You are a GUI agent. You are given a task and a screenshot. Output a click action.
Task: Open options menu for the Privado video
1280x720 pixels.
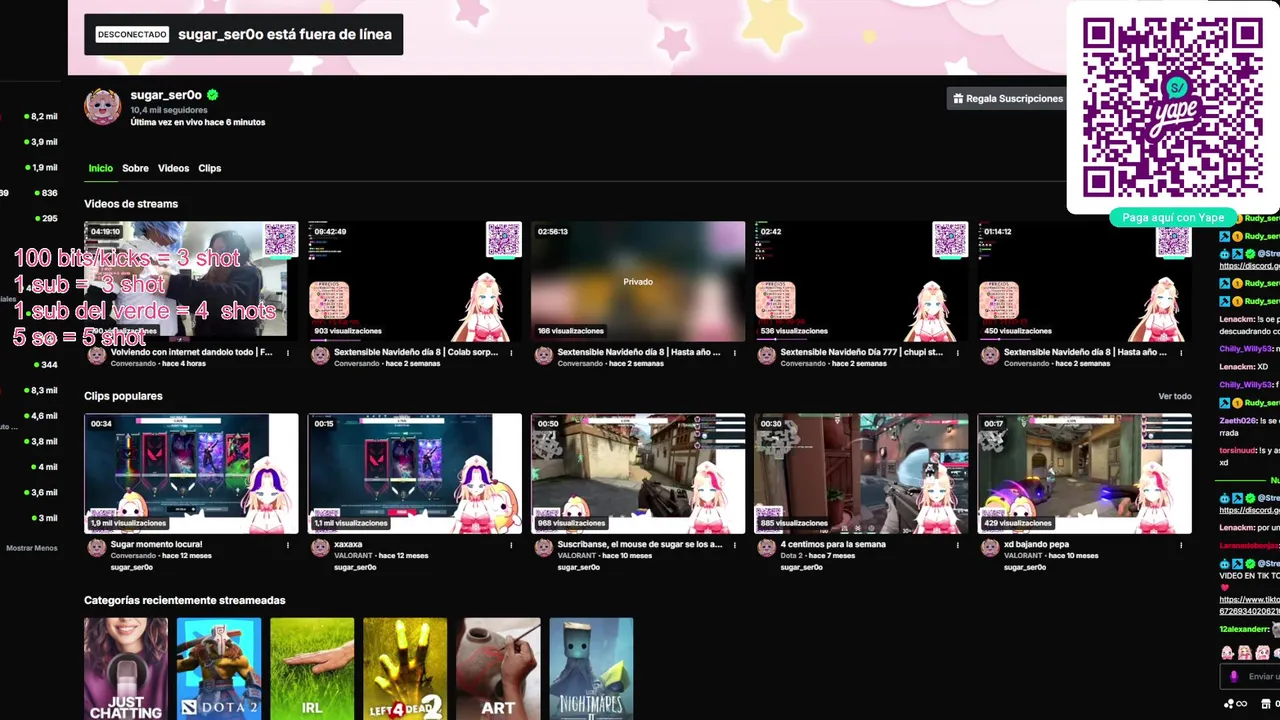tap(734, 352)
